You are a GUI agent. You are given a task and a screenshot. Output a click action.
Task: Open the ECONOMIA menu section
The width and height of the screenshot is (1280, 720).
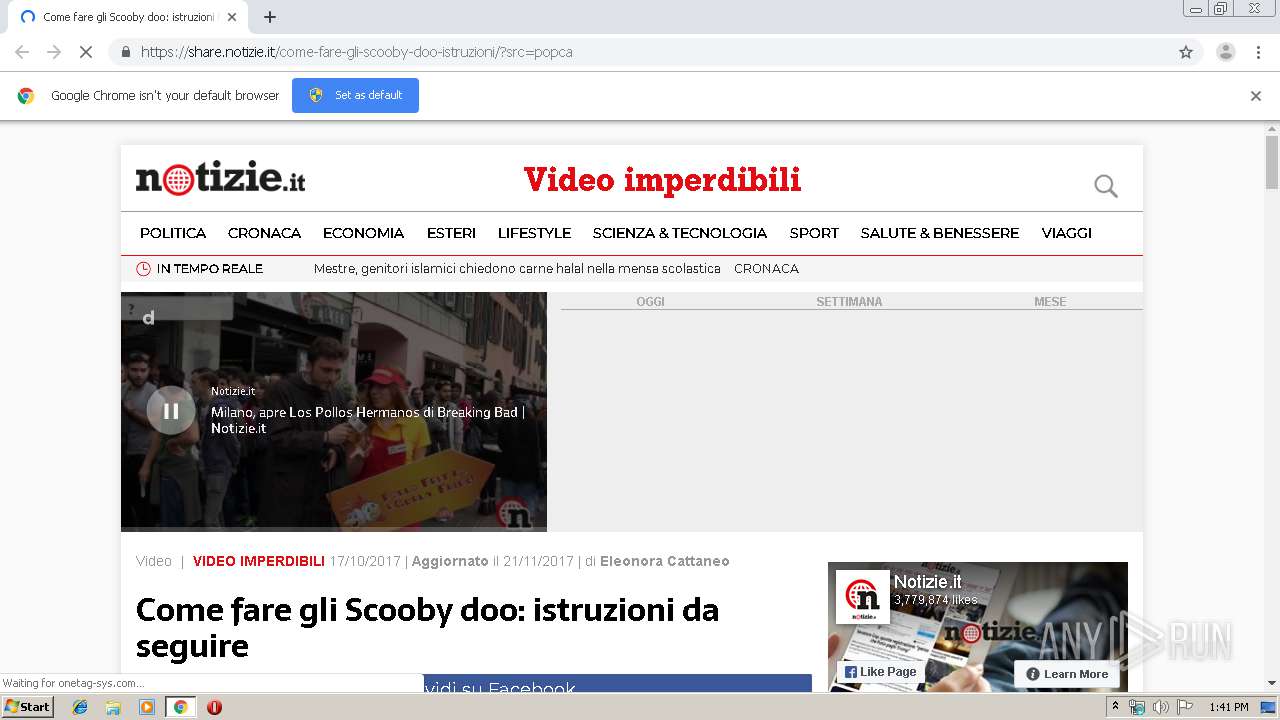pos(363,233)
